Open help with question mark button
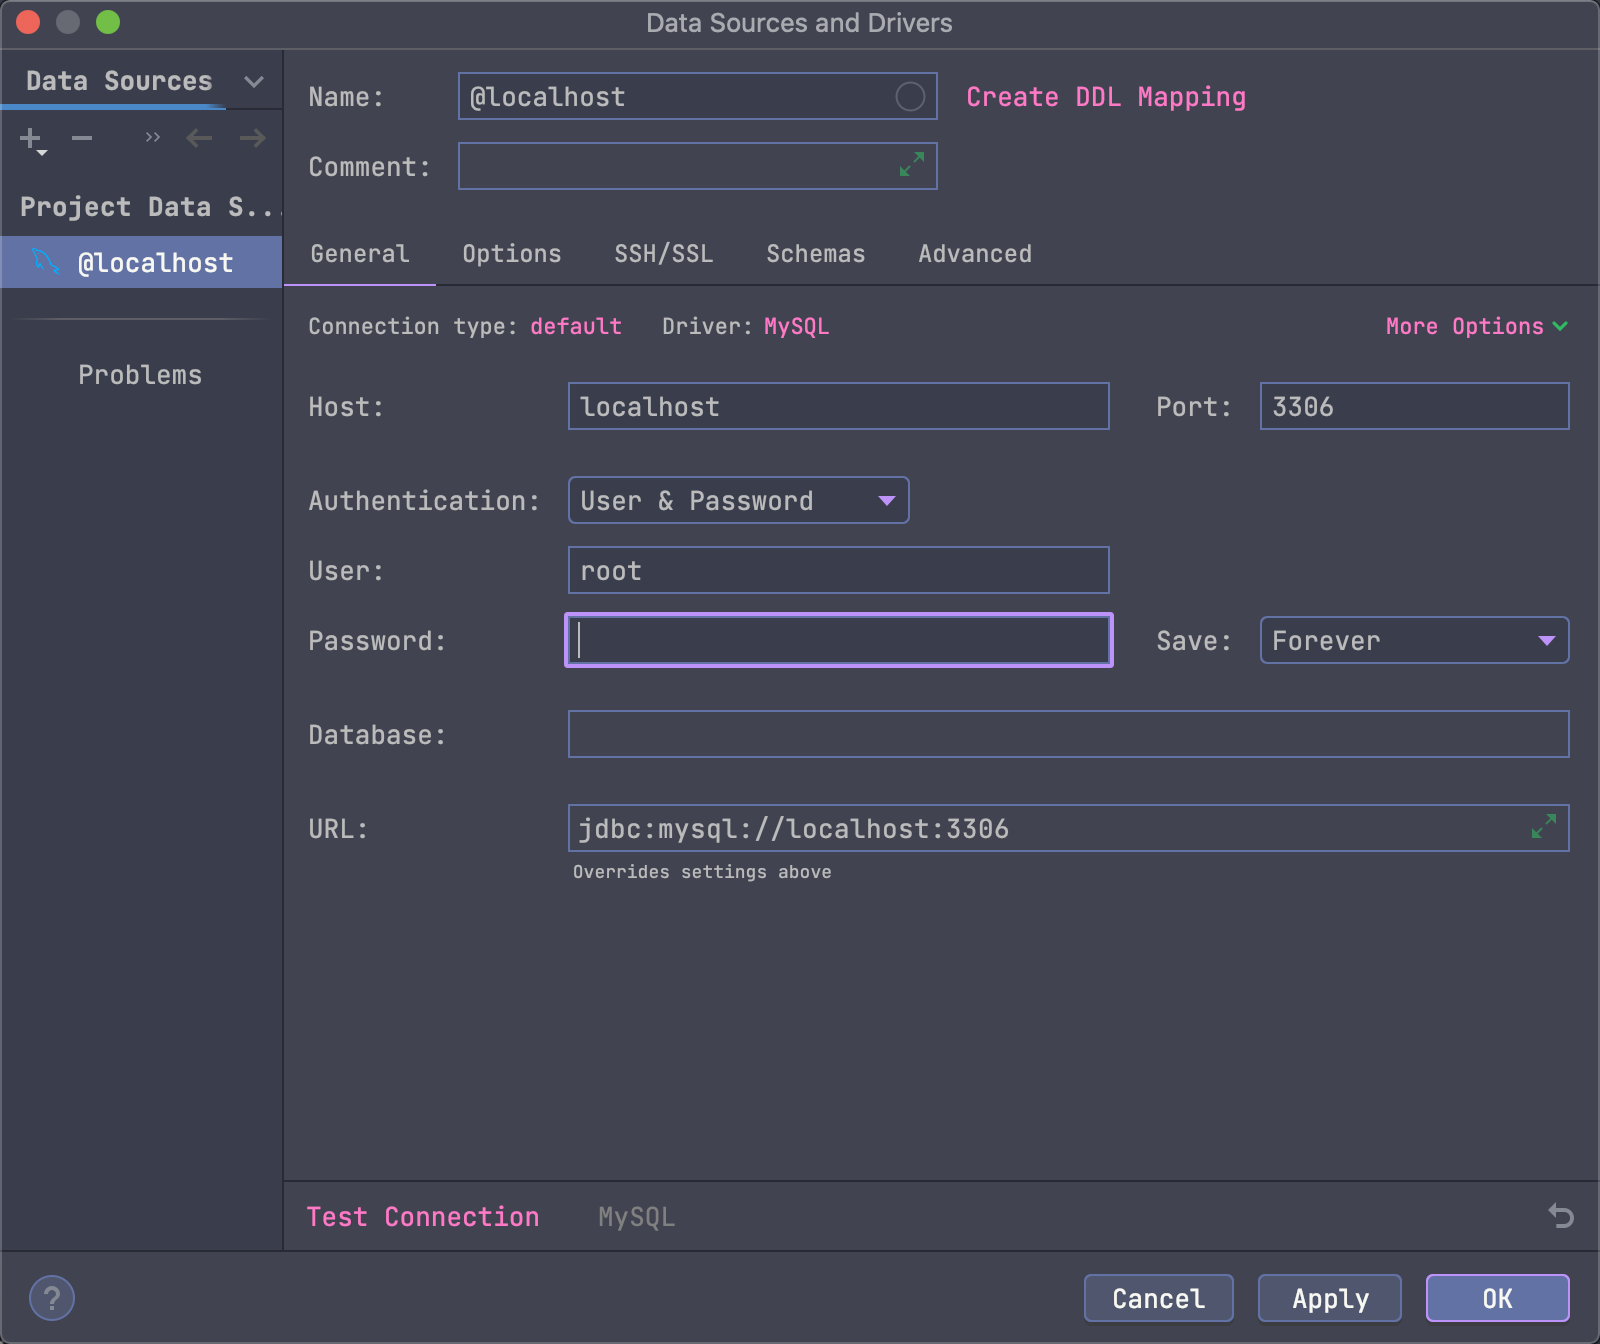Image resolution: width=1600 pixels, height=1344 pixels. coord(52,1298)
